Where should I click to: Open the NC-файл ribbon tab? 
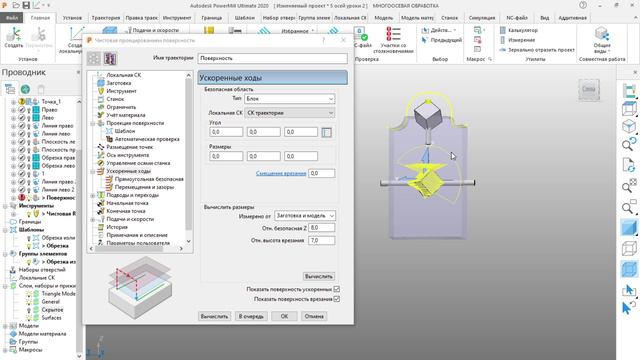click(x=517, y=18)
